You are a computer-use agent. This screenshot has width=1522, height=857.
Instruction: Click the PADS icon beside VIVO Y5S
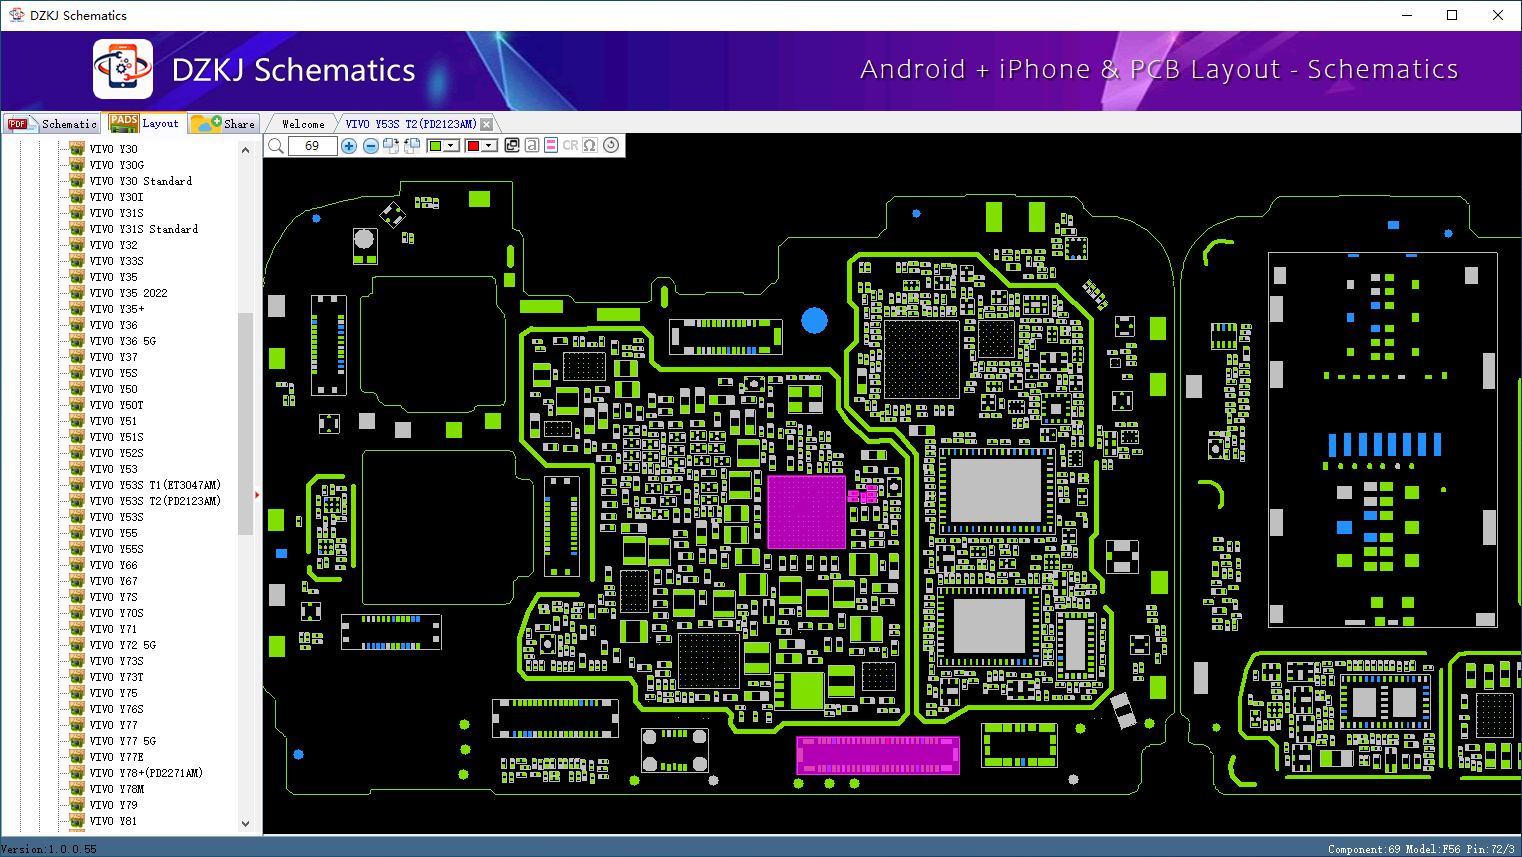77,373
